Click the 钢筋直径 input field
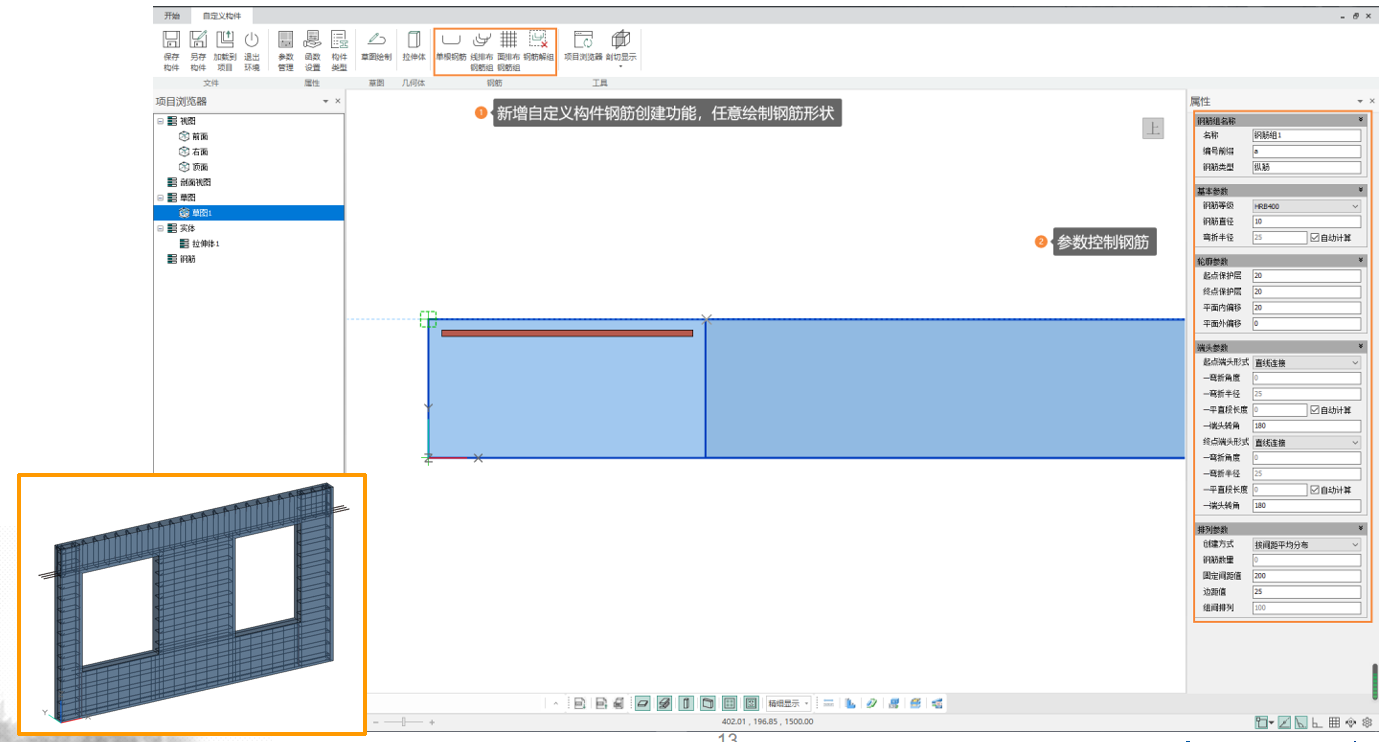1392x742 pixels. point(1306,222)
